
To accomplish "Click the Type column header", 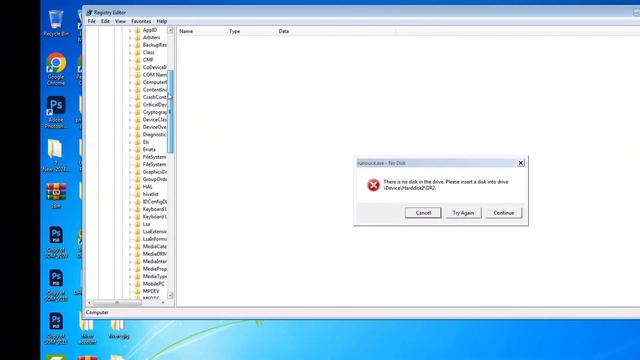I will tap(251, 31).
